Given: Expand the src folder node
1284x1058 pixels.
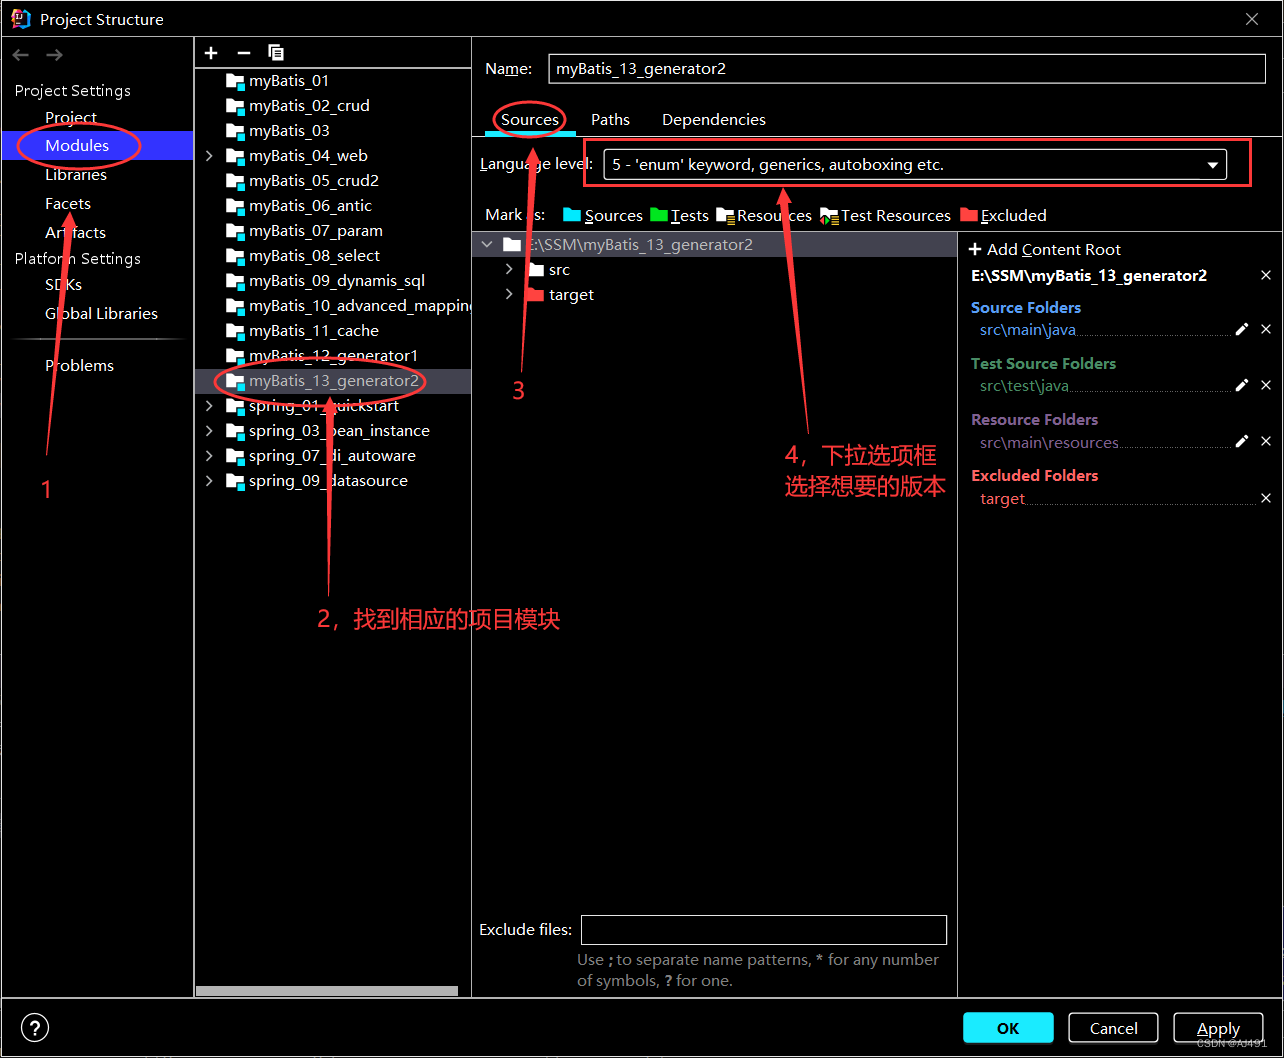Looking at the screenshot, I should [509, 269].
